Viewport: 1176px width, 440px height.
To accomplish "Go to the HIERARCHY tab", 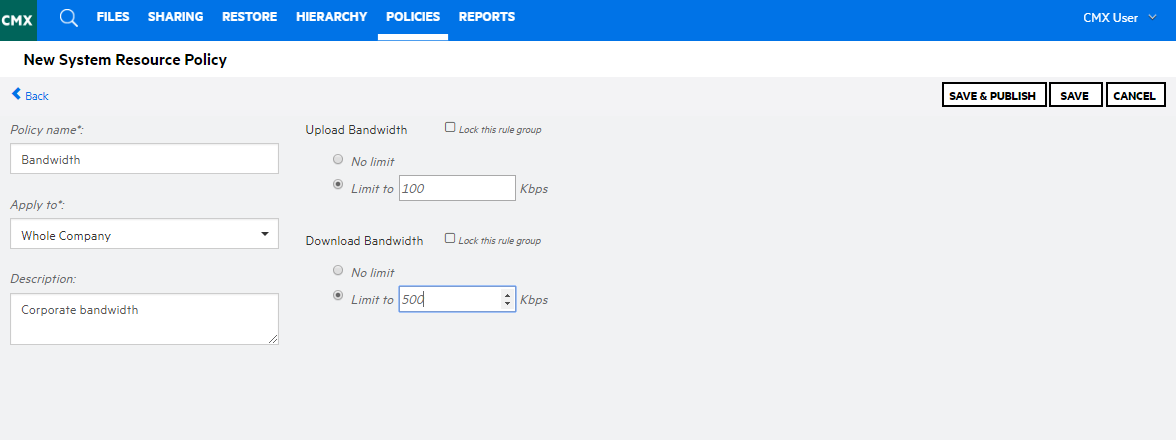I will pos(332,16).
